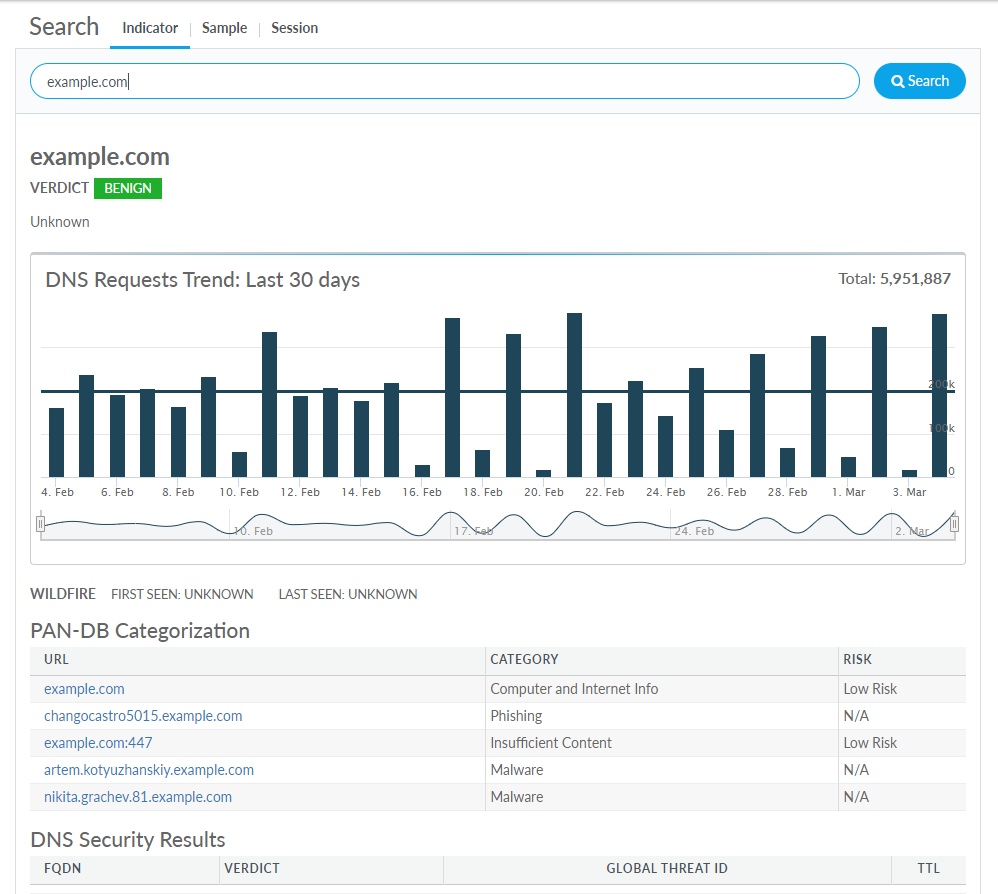This screenshot has height=894, width=998.
Task: Open the example.com:447 link
Action: [98, 743]
